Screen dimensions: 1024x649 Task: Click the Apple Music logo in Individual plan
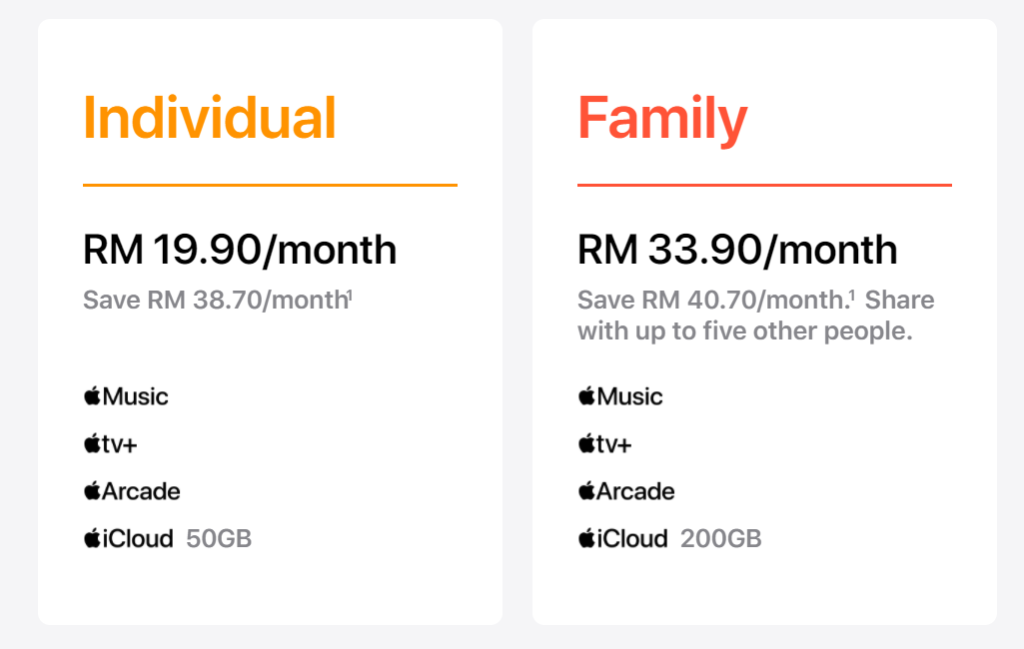click(126, 396)
